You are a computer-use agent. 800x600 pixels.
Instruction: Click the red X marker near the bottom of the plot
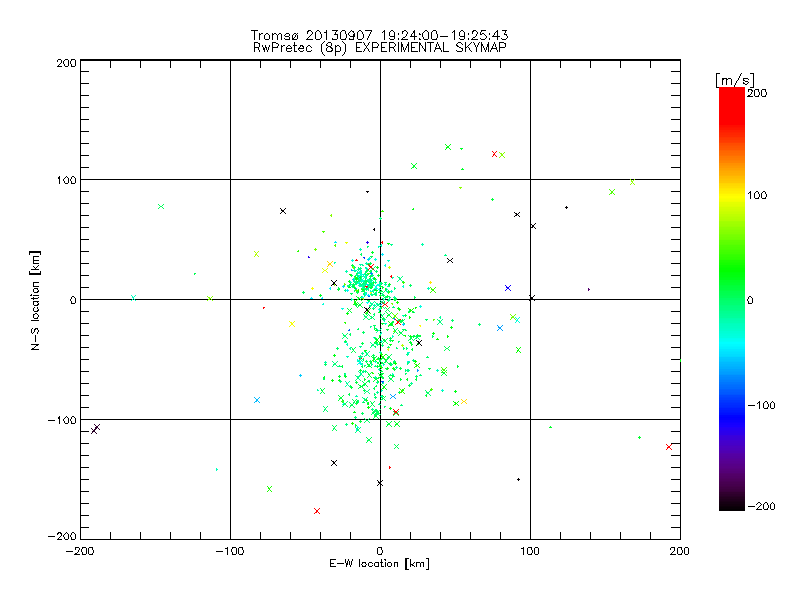317,511
